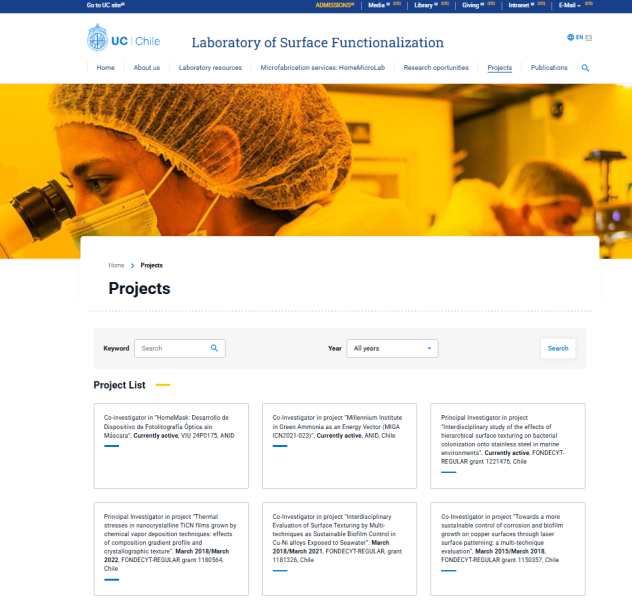Click the UC Chile logo
Screen dimensions: 632x600
123,37
